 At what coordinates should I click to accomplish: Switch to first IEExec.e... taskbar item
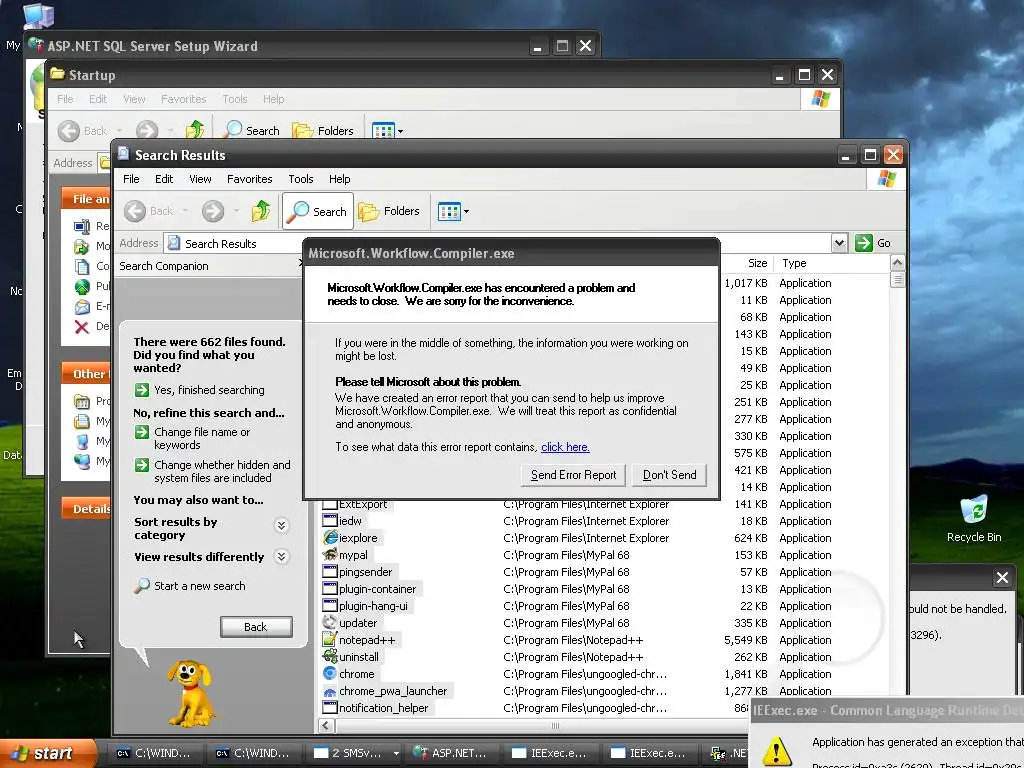551,753
